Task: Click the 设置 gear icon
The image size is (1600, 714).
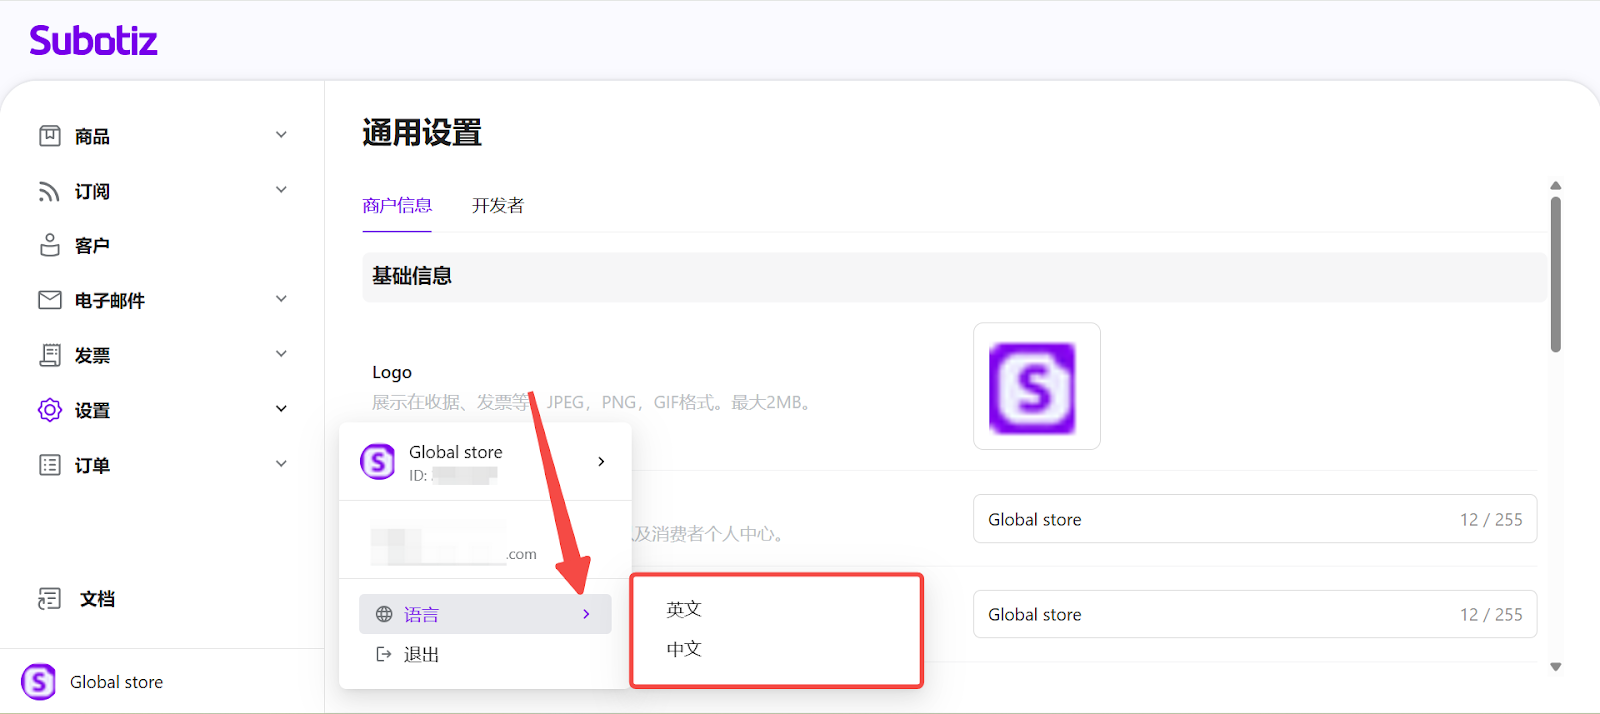Action: coord(49,410)
